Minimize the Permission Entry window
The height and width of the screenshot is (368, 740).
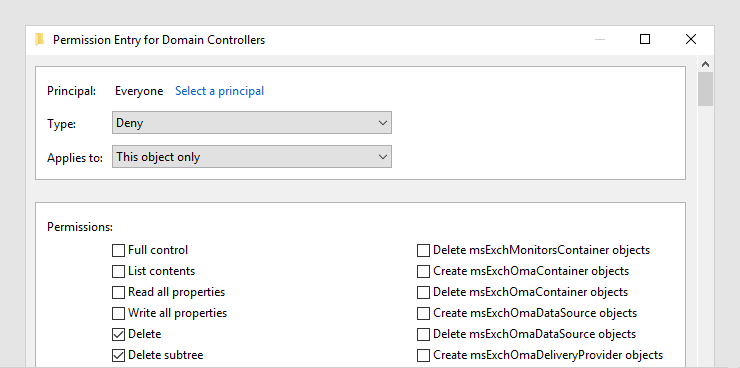pyautogui.click(x=600, y=39)
